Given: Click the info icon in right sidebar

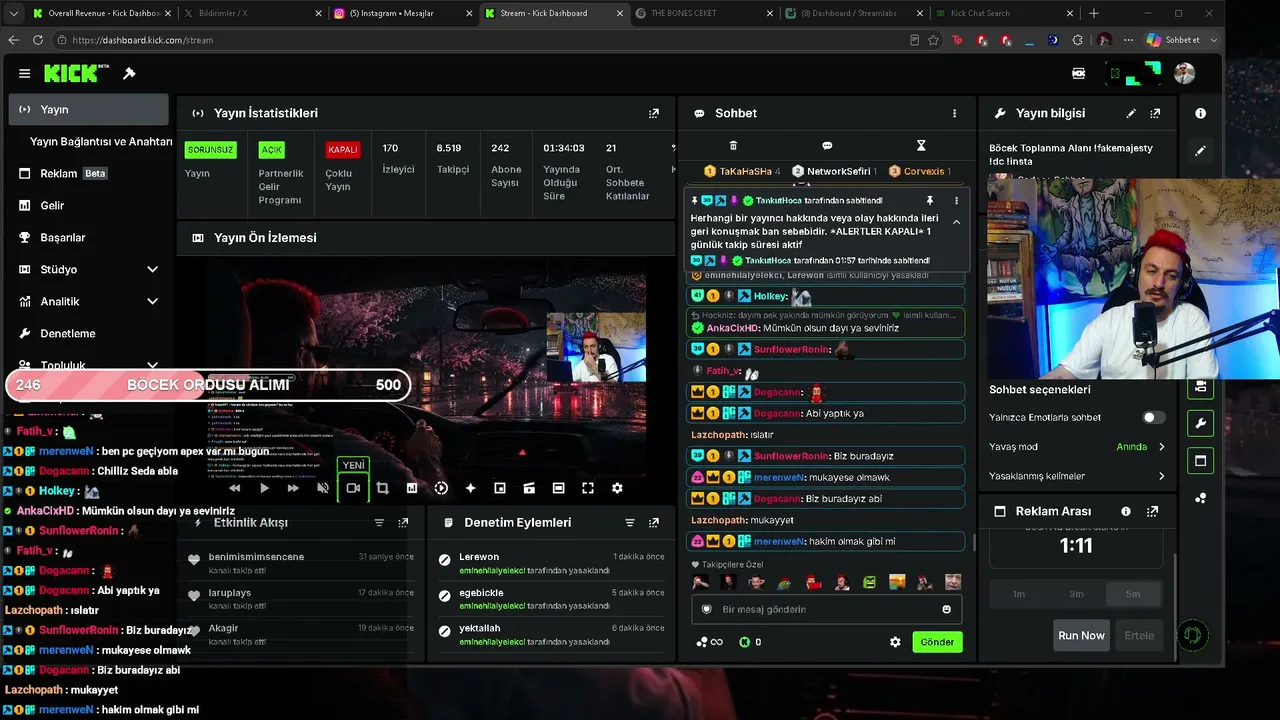Looking at the screenshot, I should pos(1200,113).
